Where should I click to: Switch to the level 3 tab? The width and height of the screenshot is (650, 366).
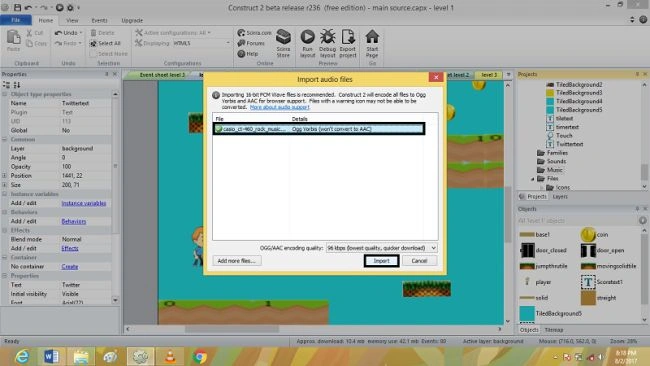(489, 75)
